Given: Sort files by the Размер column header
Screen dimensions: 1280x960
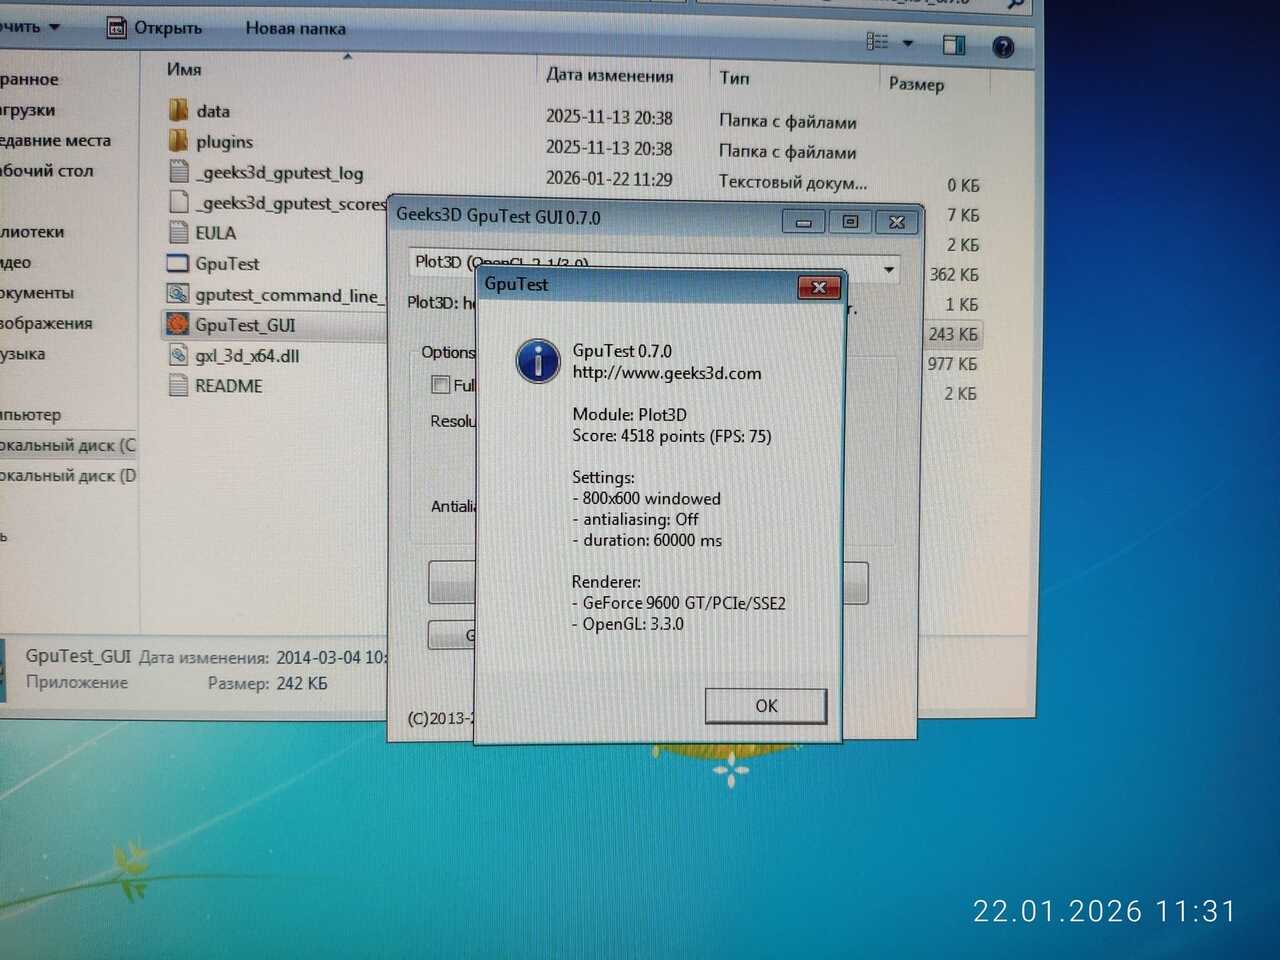Looking at the screenshot, I should 916,84.
